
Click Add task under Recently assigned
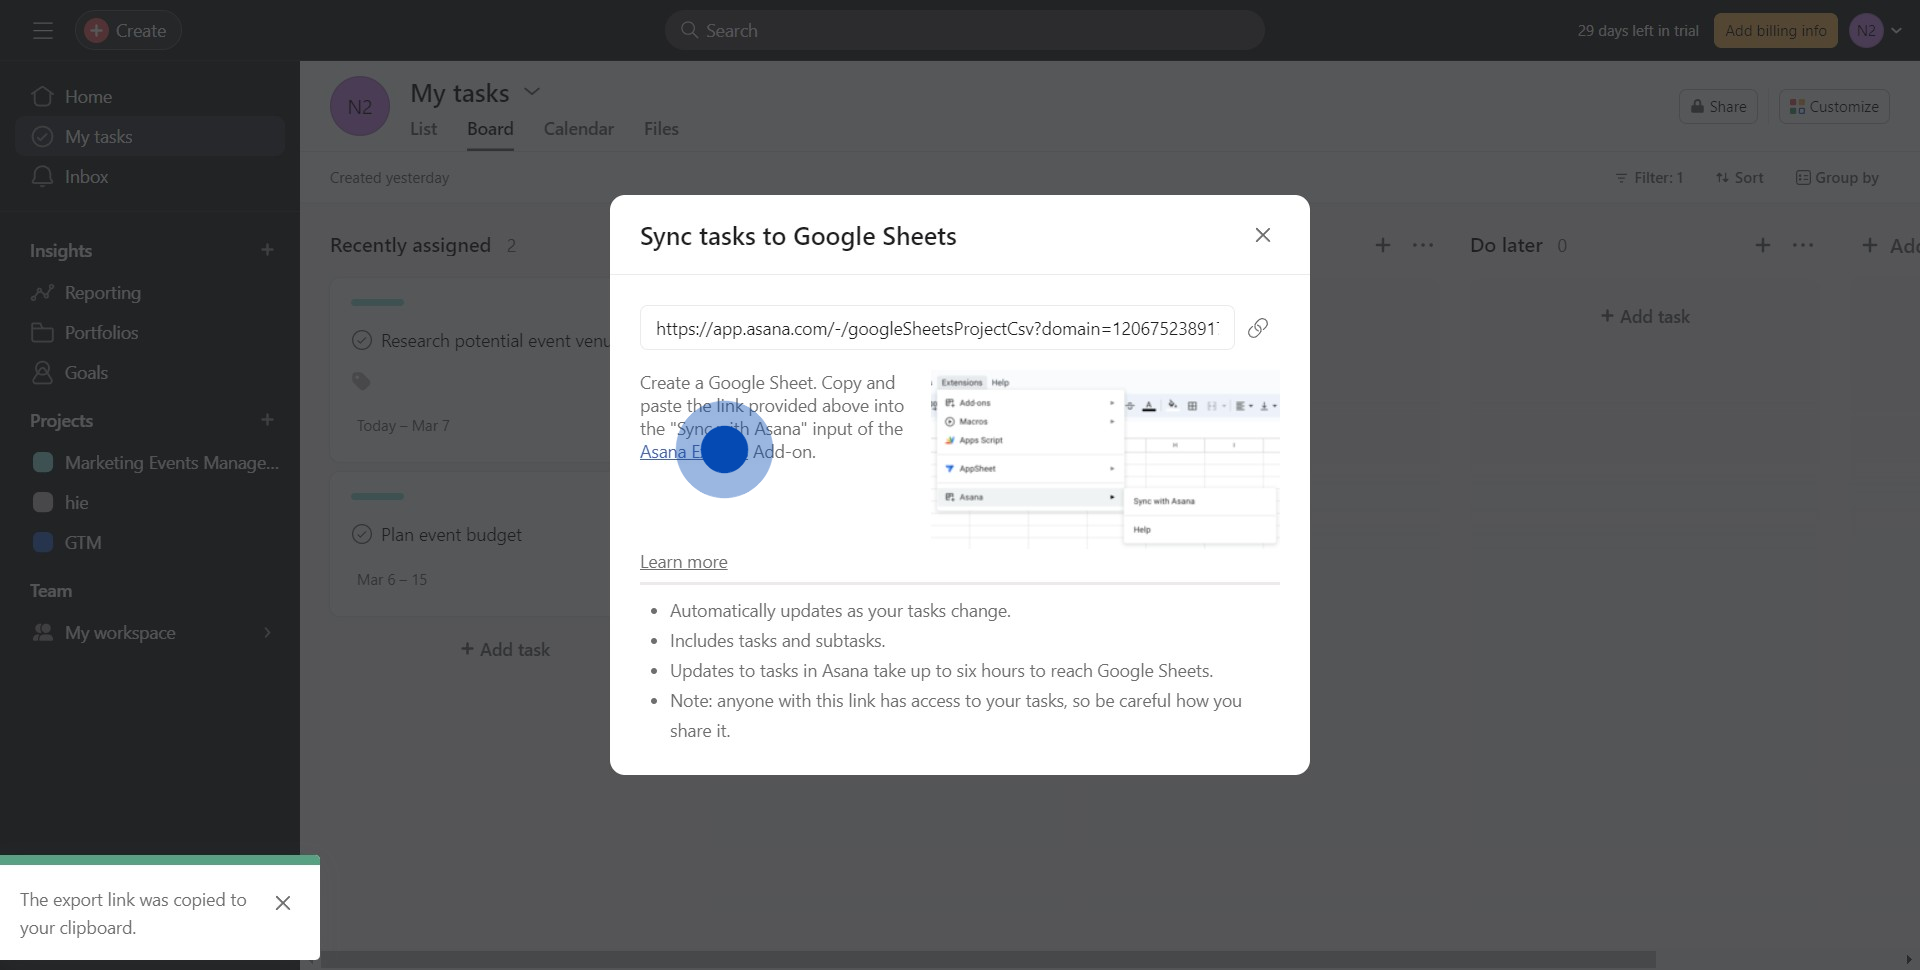tap(505, 650)
